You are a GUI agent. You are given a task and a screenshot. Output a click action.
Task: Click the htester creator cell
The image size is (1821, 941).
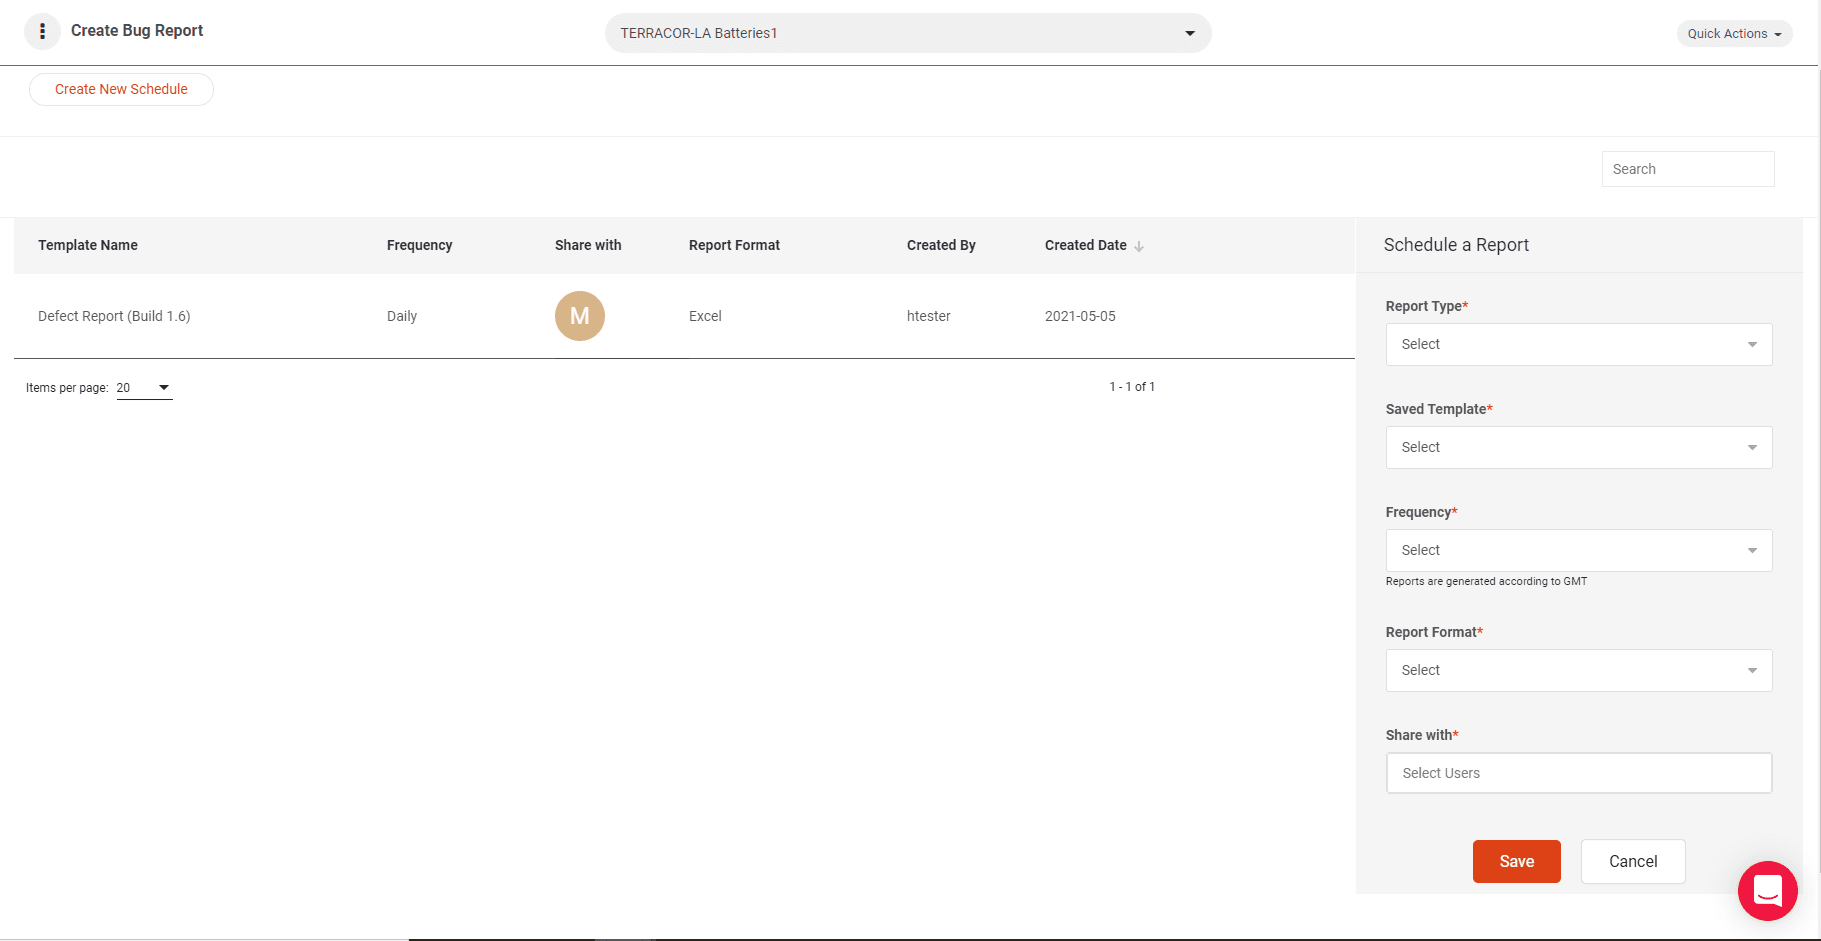[x=929, y=316]
